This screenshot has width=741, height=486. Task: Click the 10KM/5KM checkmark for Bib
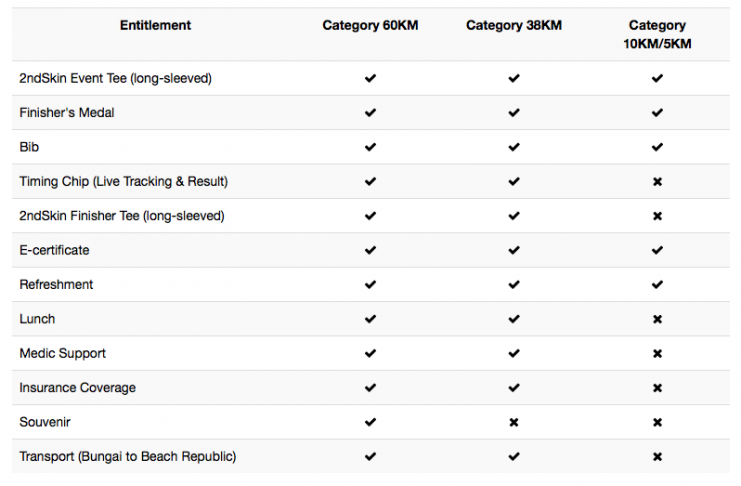click(657, 147)
